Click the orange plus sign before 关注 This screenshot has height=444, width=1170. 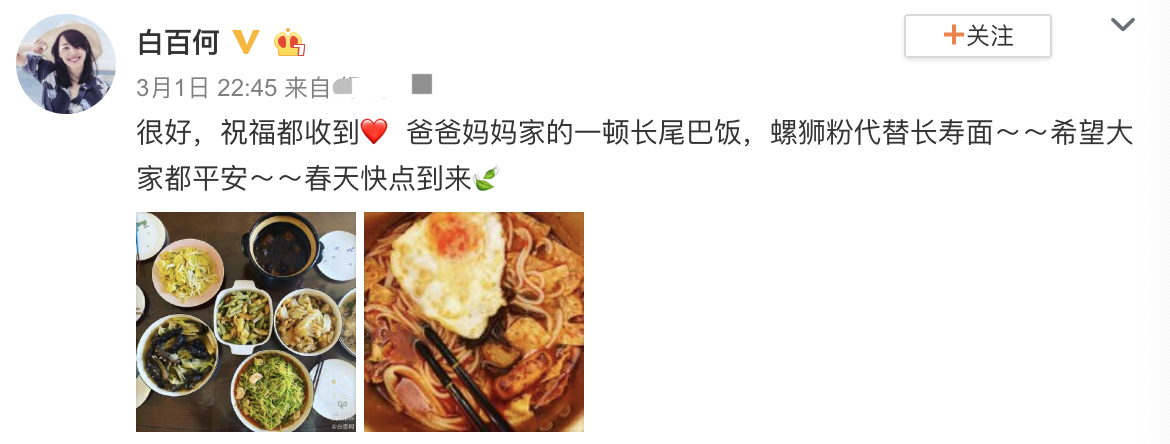pos(953,35)
